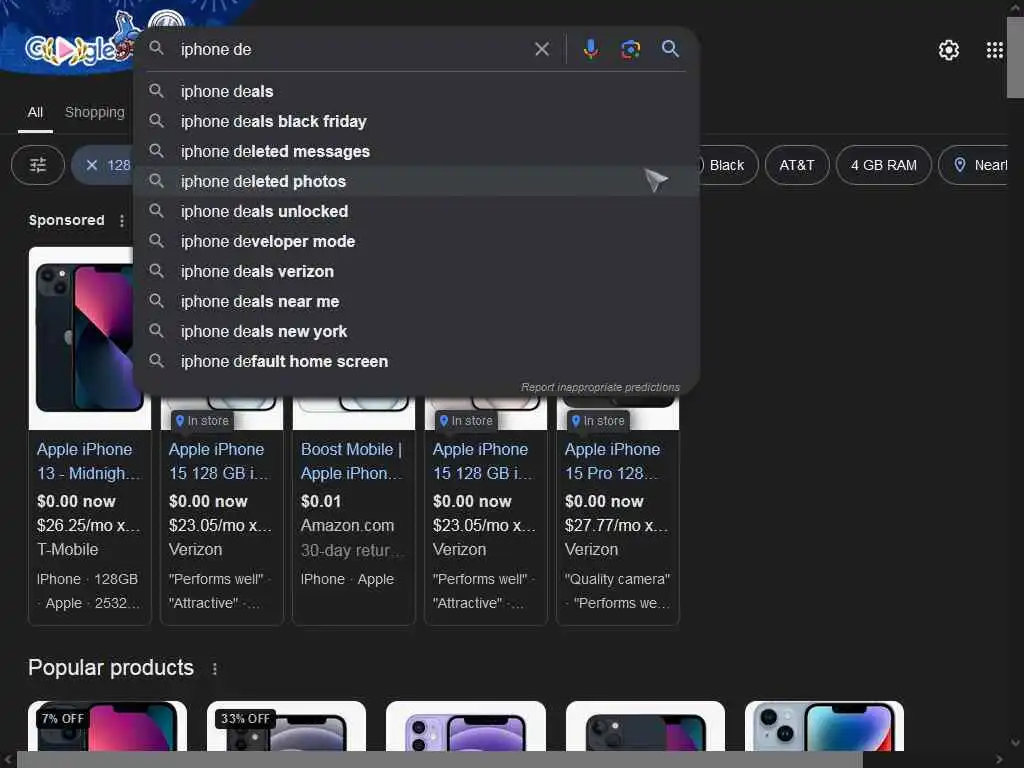The image size is (1024, 768).
Task: Submit search with magnifier button
Action: tap(670, 48)
